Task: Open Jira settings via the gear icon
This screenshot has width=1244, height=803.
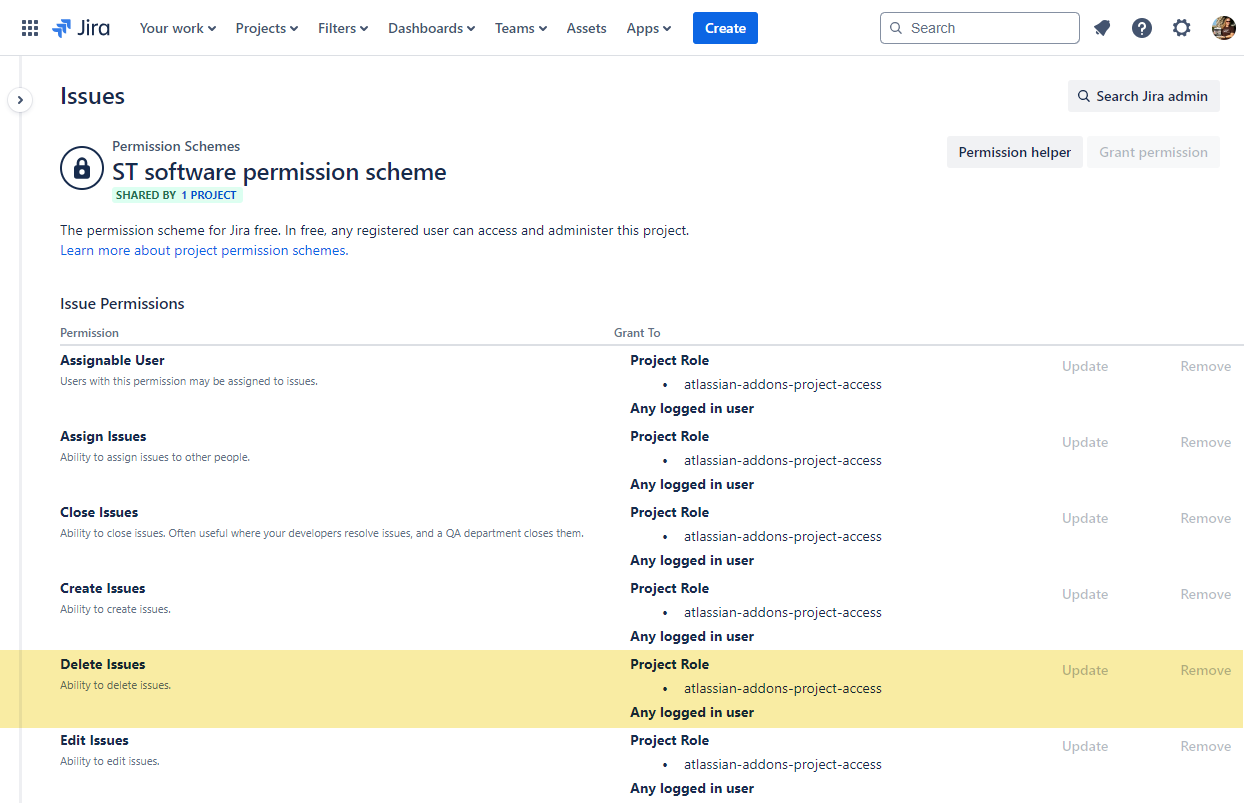Action: 1182,28
